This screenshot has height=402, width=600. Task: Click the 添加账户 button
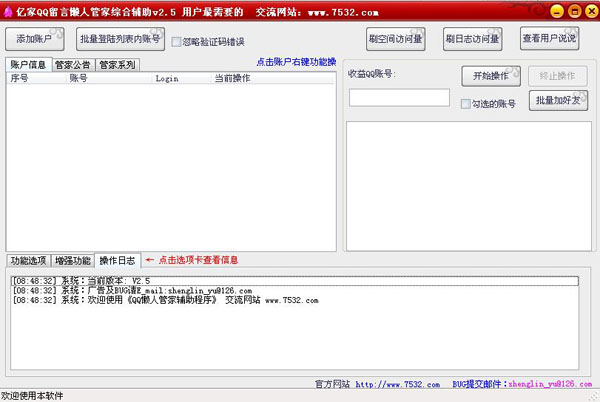pos(35,39)
